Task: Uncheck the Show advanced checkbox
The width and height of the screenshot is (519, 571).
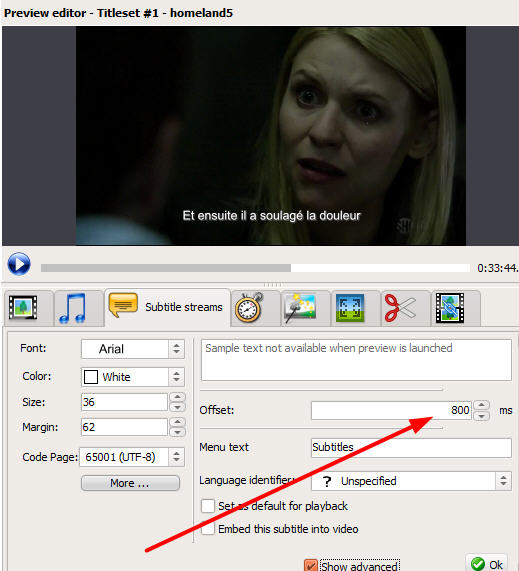Action: (311, 566)
